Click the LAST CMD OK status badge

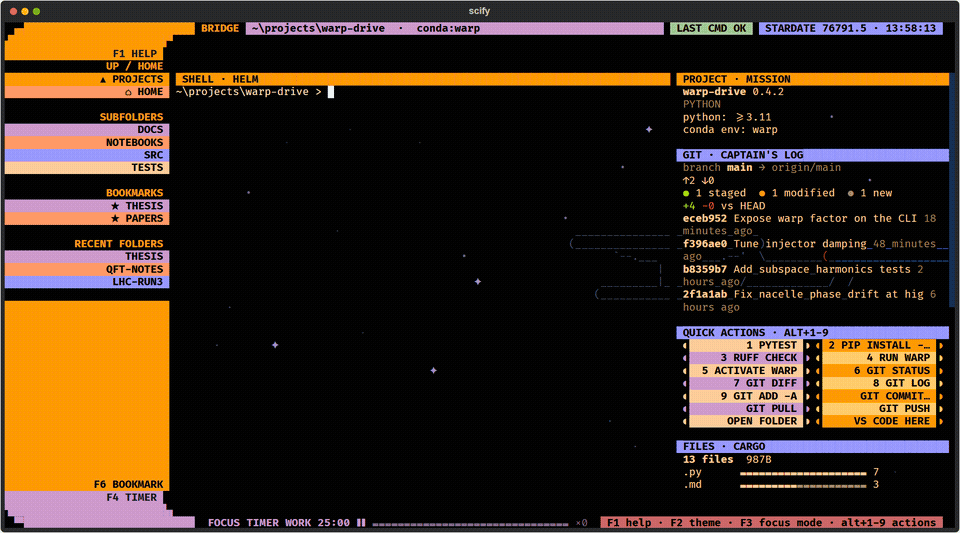point(711,28)
